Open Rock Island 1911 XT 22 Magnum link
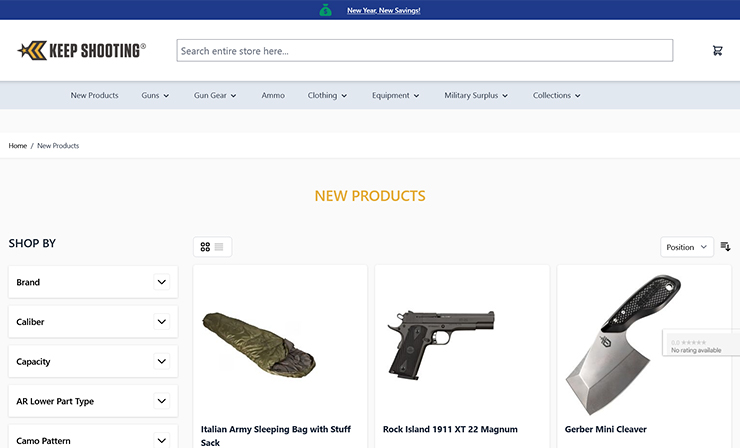Screen dimensions: 740x448 450,429
